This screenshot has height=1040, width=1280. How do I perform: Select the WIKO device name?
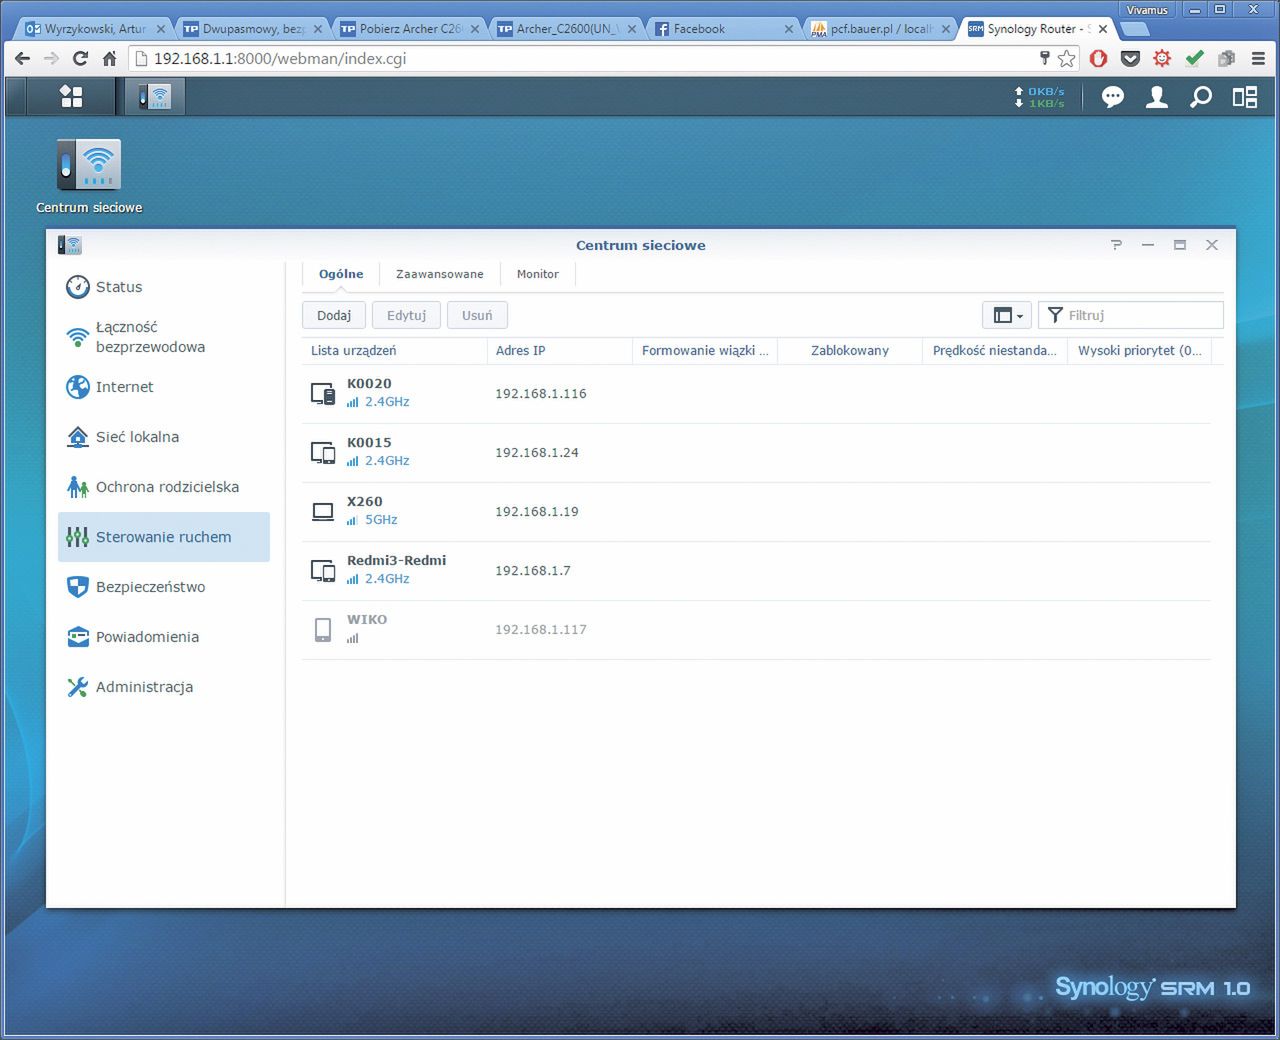click(367, 620)
